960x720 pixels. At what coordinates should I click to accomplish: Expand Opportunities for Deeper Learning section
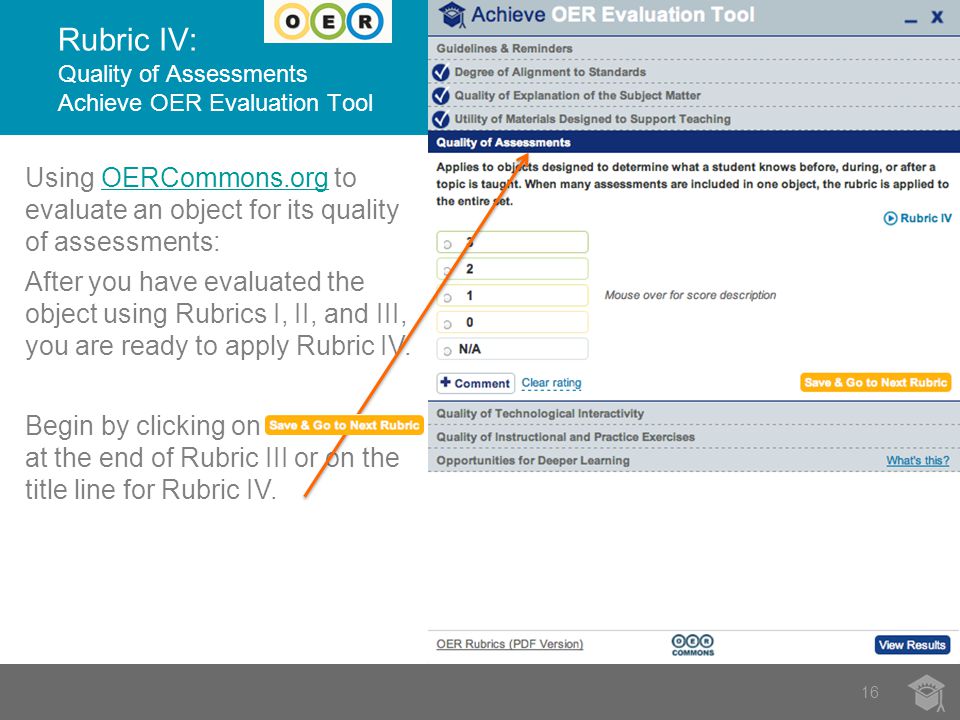point(694,460)
